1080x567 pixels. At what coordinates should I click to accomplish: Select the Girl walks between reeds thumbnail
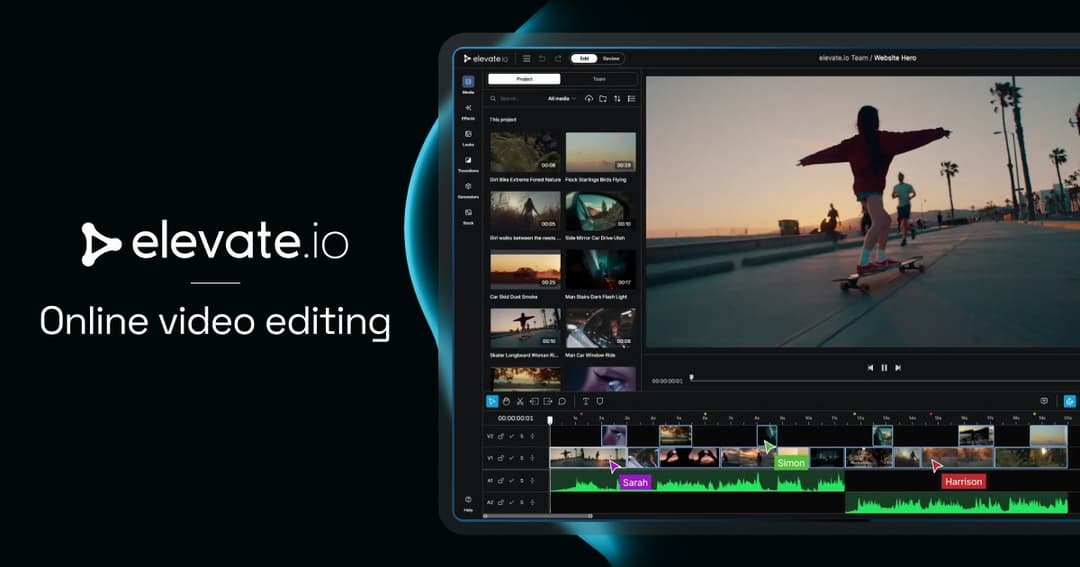coord(525,211)
